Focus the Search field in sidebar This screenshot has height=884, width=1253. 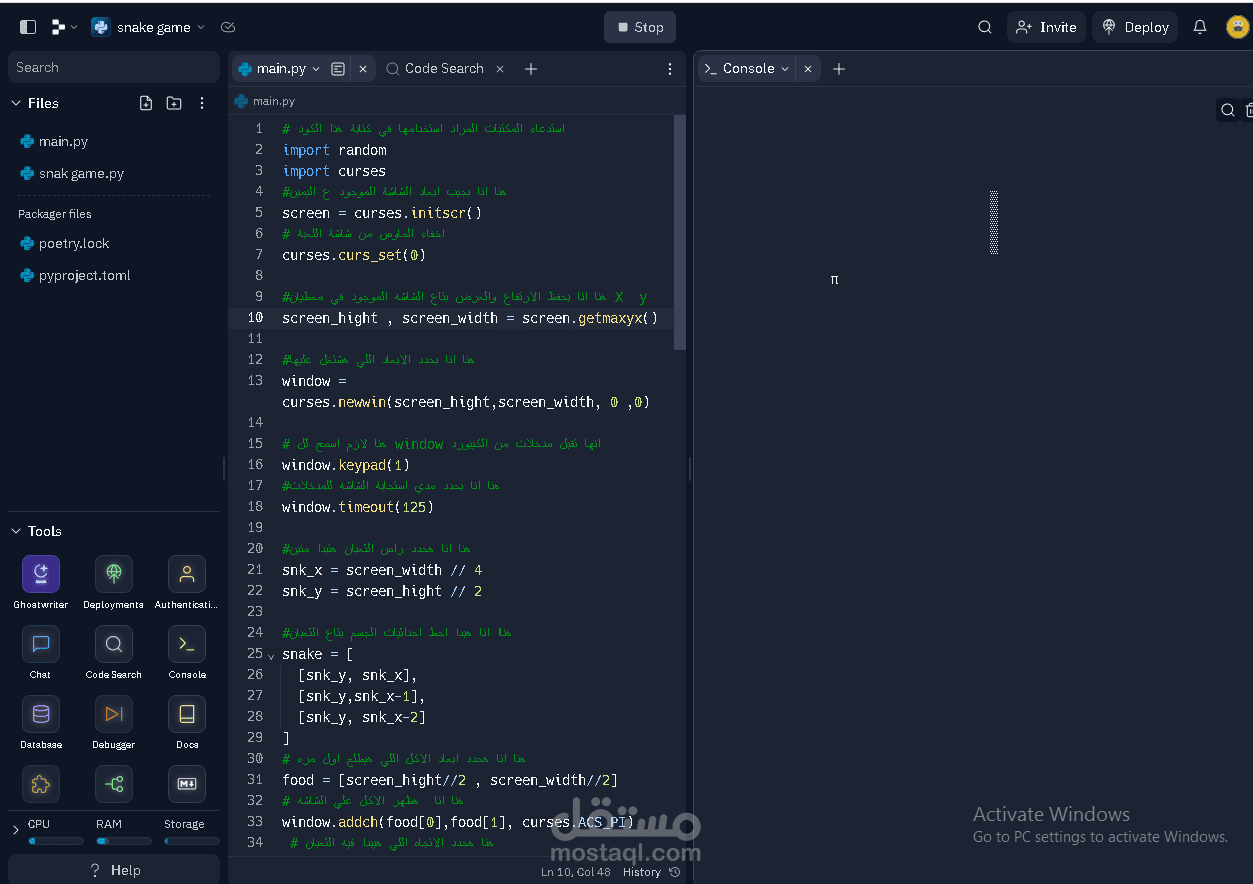[114, 67]
